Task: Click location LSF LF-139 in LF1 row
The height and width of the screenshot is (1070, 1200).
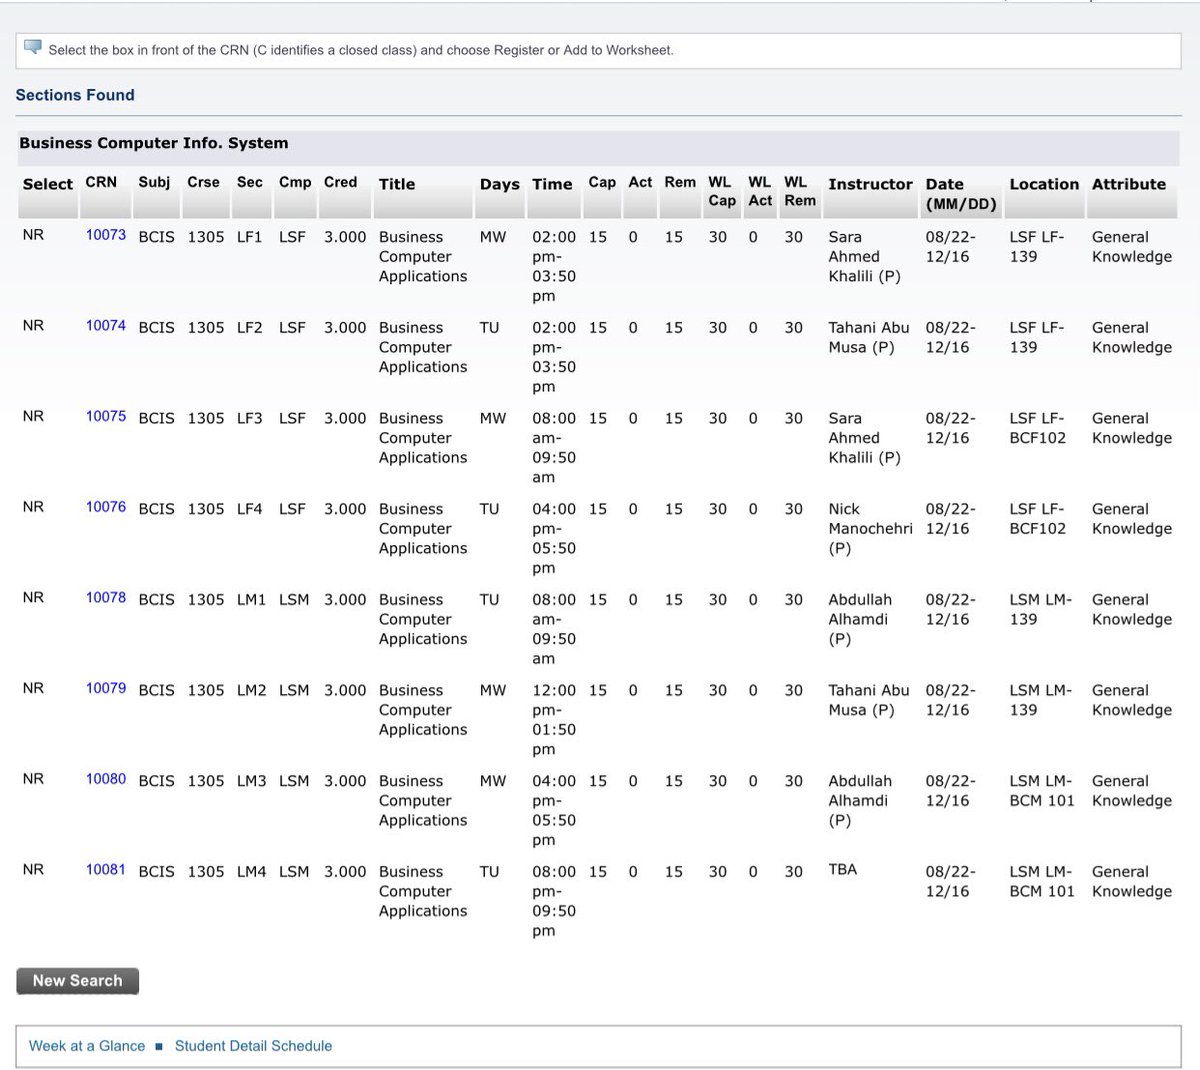Action: pos(1037,246)
